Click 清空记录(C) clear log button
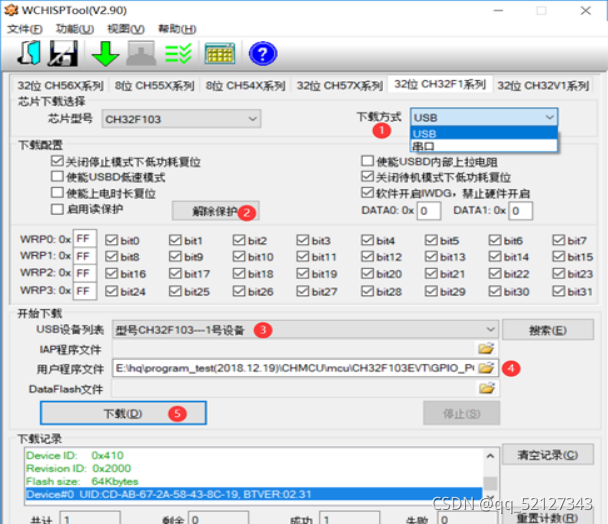608x524 pixels. click(548, 455)
